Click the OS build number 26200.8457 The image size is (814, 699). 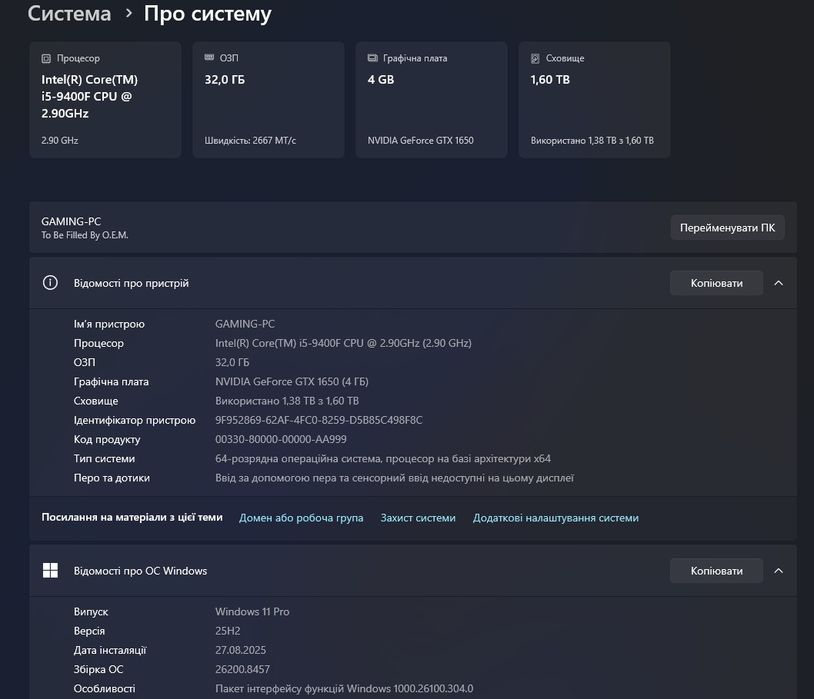(242, 669)
